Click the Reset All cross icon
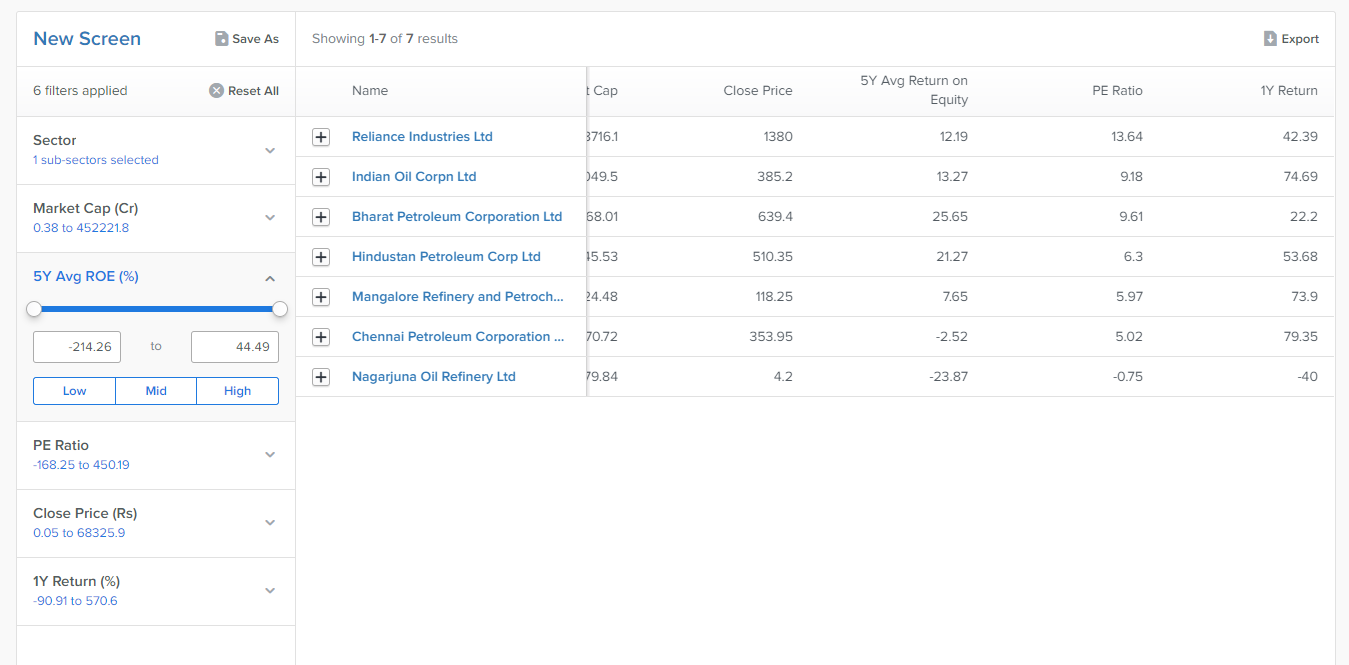Viewport: 1349px width, 665px height. tap(216, 91)
